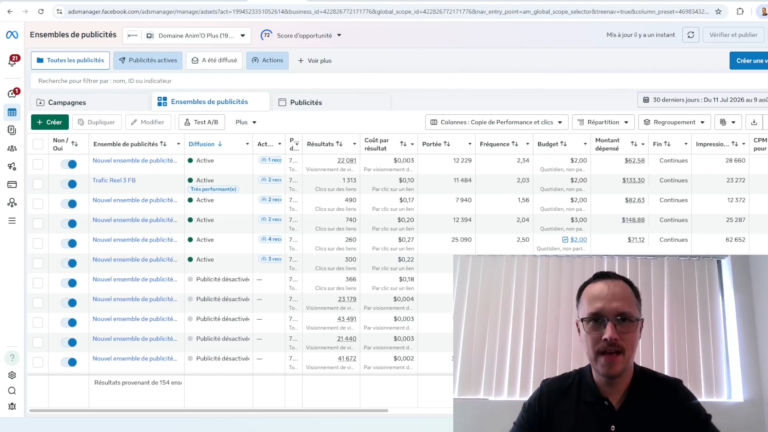The height and width of the screenshot is (432, 768).
Task: Open the help question mark icon
Action: [x=12, y=358]
